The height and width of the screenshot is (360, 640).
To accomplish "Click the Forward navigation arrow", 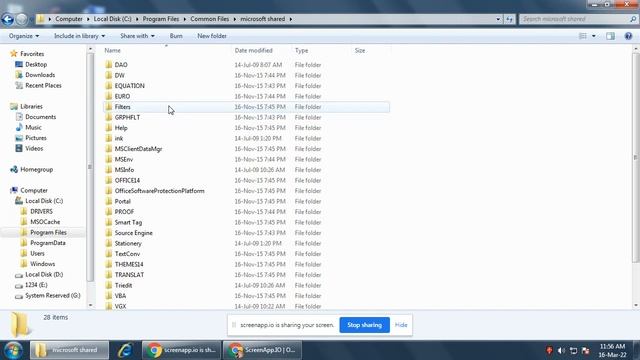I will click(22, 19).
